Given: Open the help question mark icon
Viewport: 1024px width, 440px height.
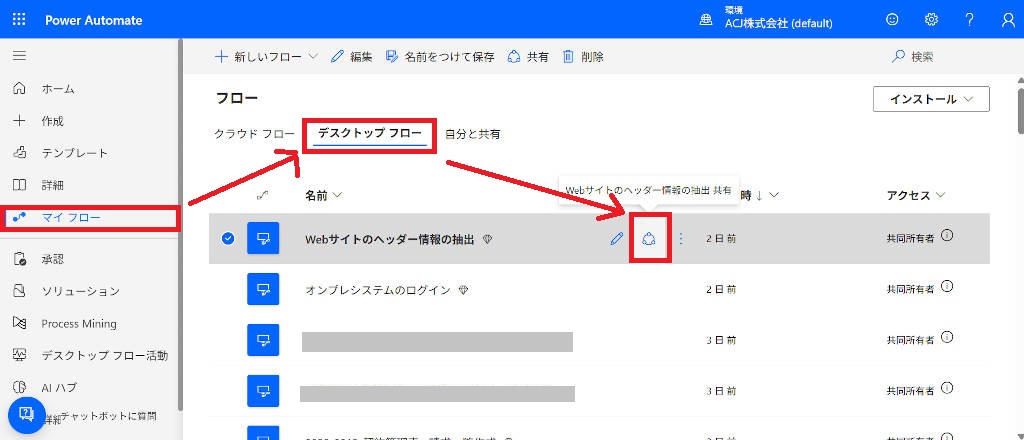Looking at the screenshot, I should 970,20.
